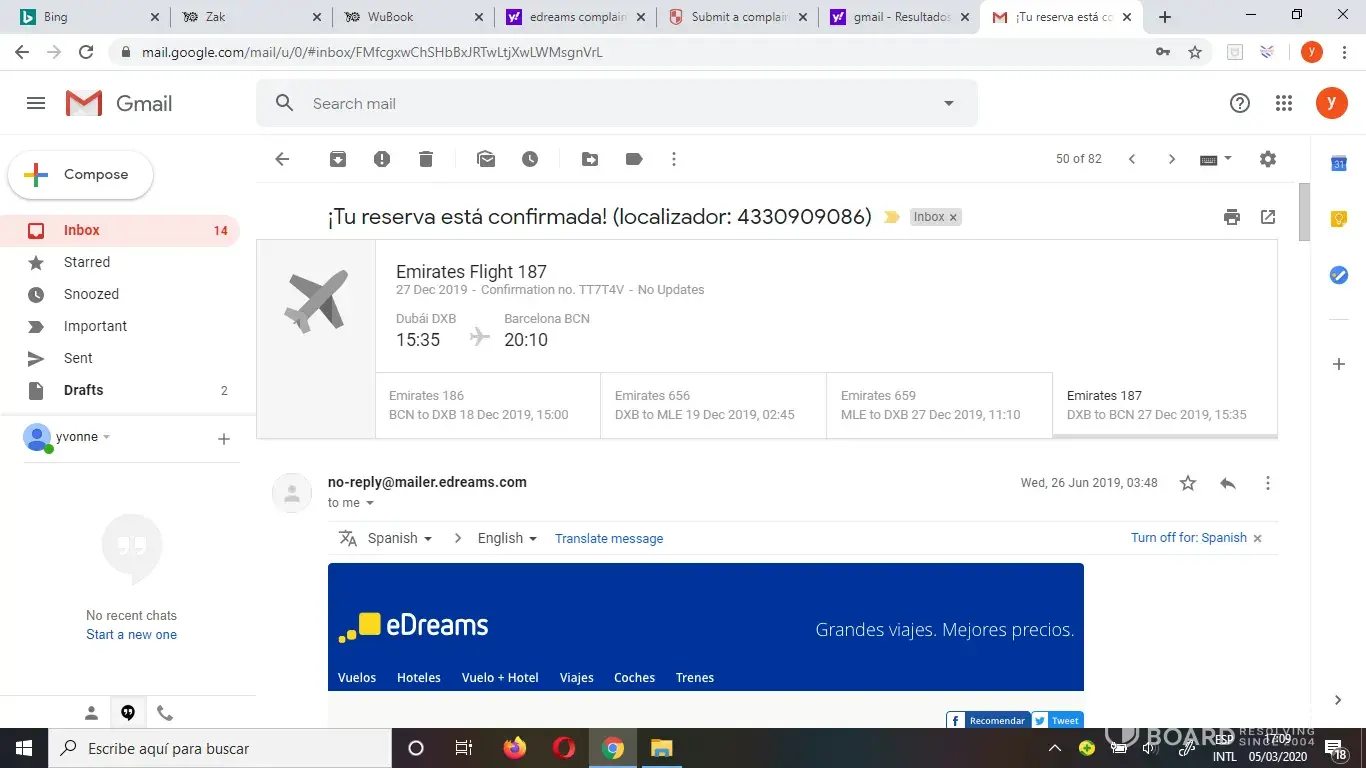The image size is (1366, 768).
Task: Open File Explorer from taskbar
Action: pyautogui.click(x=662, y=748)
